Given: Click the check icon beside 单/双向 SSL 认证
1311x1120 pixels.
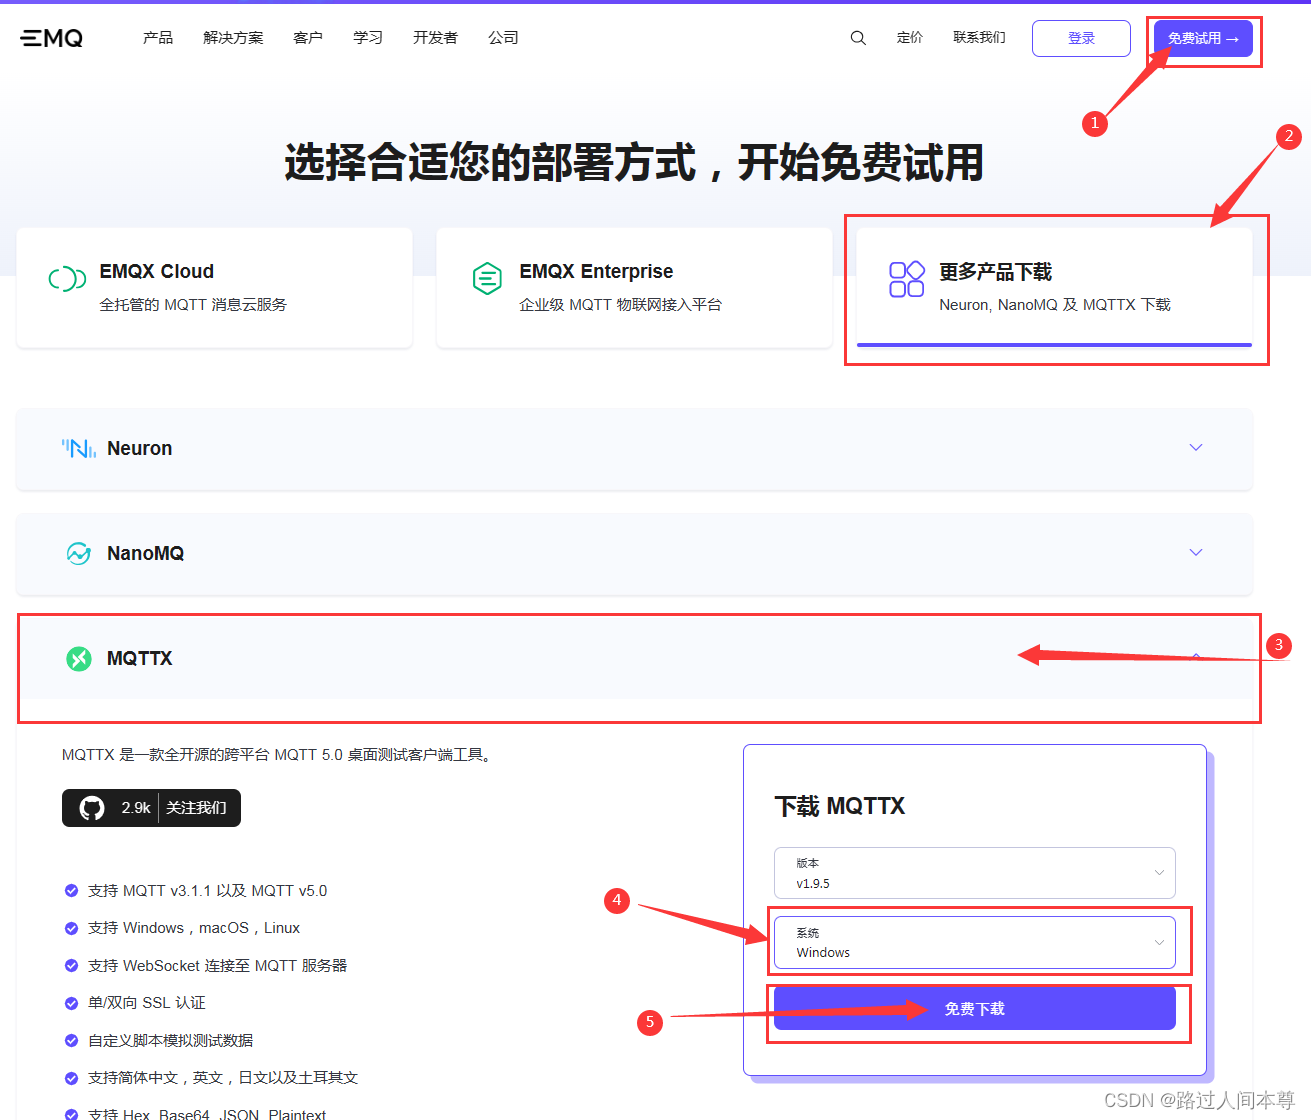Looking at the screenshot, I should click(x=71, y=1003).
